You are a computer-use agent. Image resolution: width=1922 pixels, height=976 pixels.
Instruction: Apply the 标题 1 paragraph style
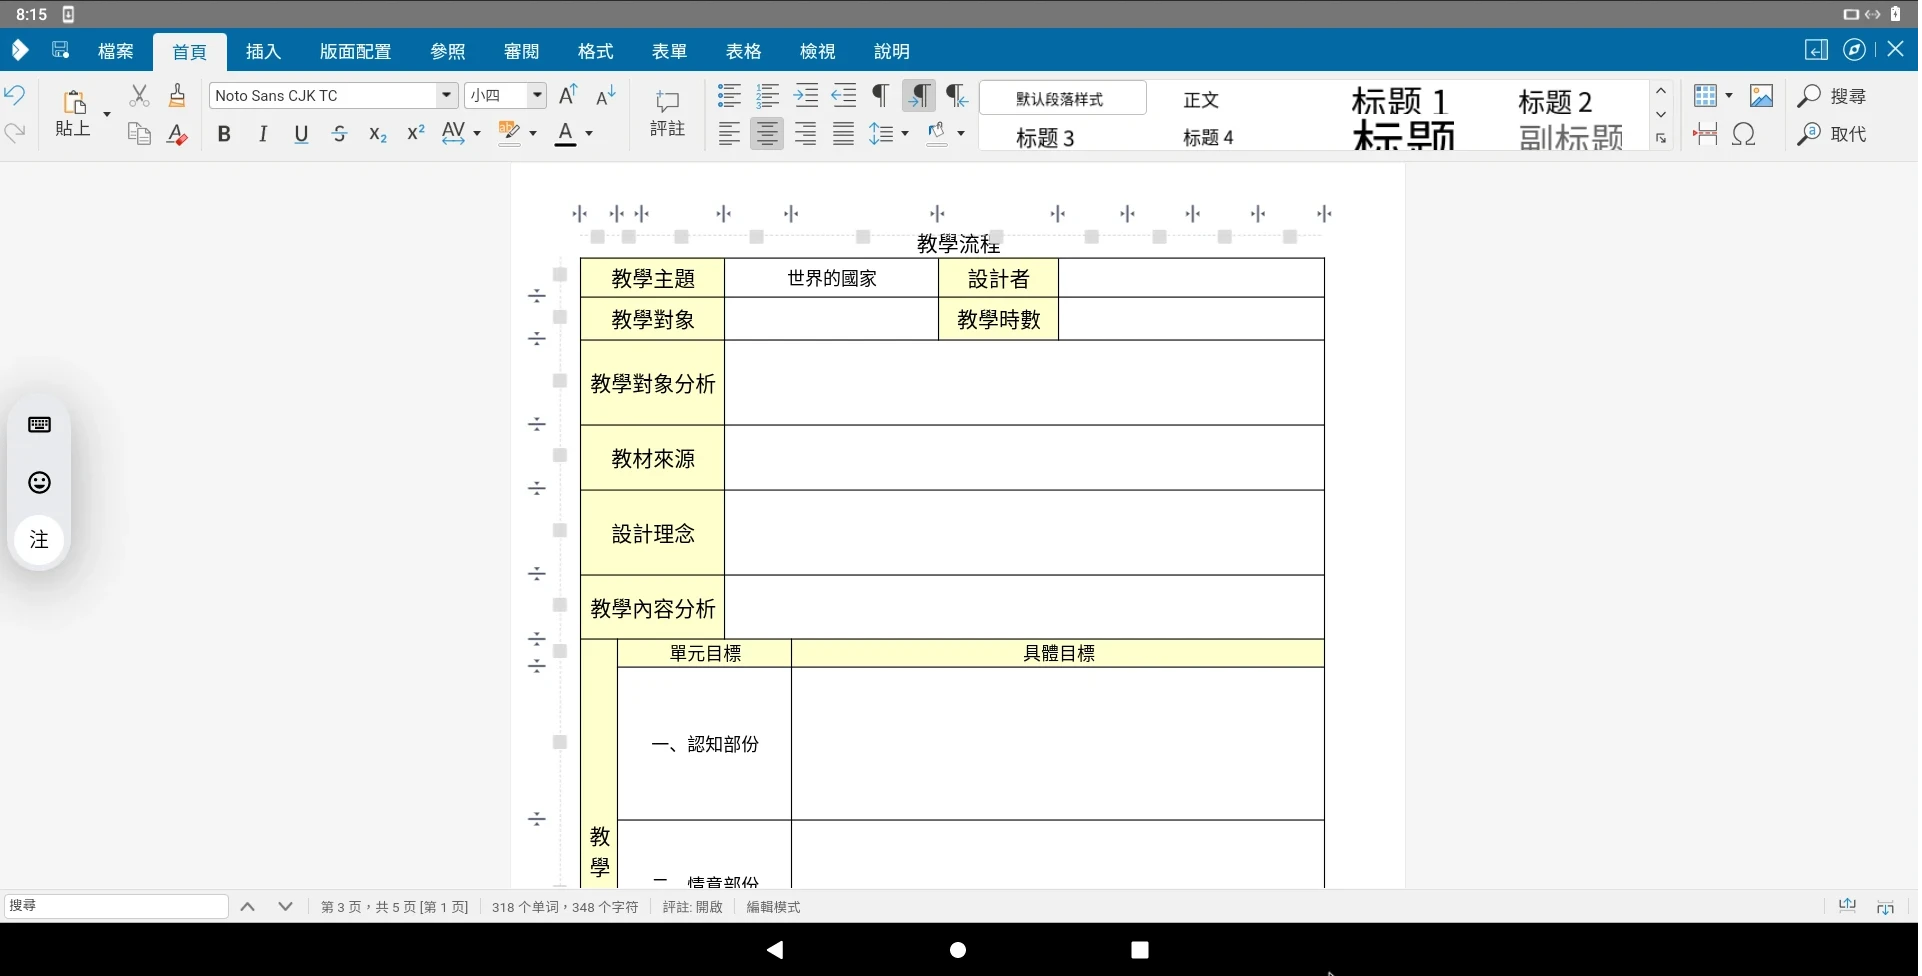[1399, 101]
